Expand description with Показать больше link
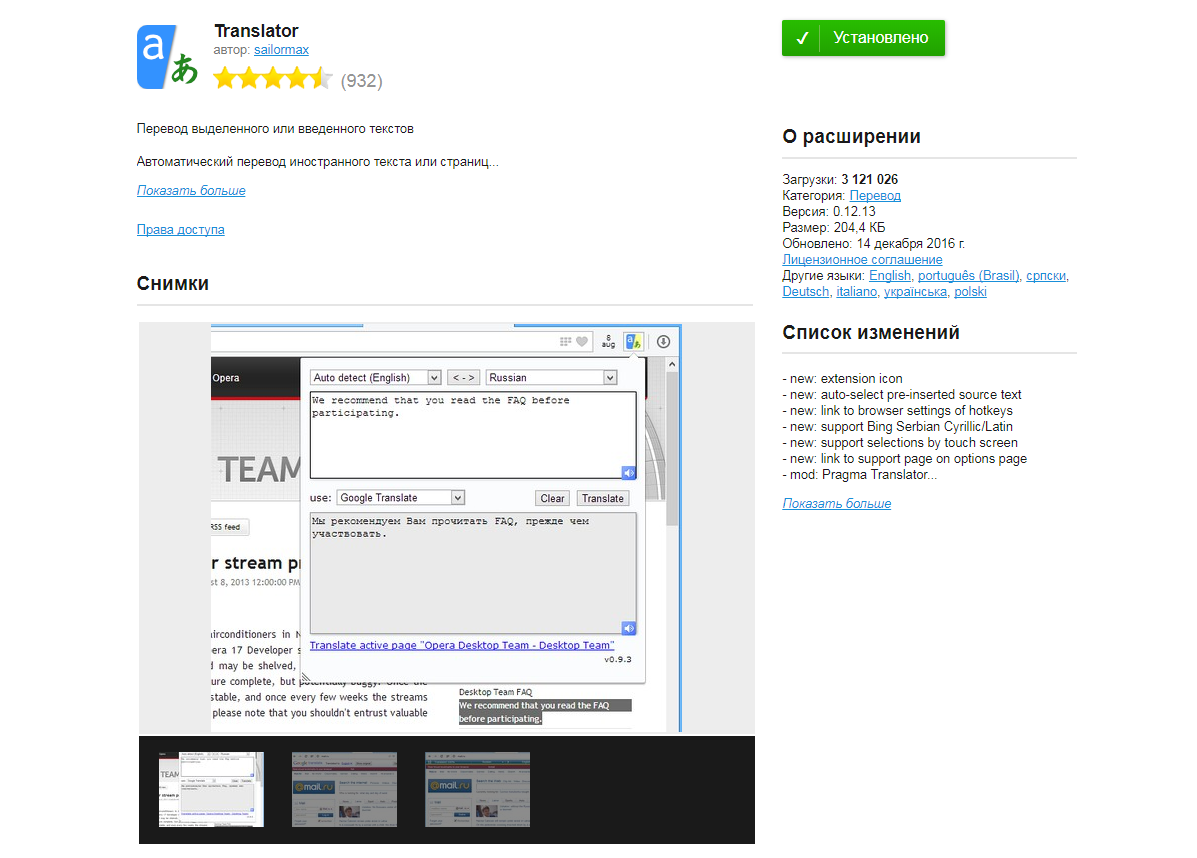Viewport: 1197px width, 858px height. (x=191, y=190)
